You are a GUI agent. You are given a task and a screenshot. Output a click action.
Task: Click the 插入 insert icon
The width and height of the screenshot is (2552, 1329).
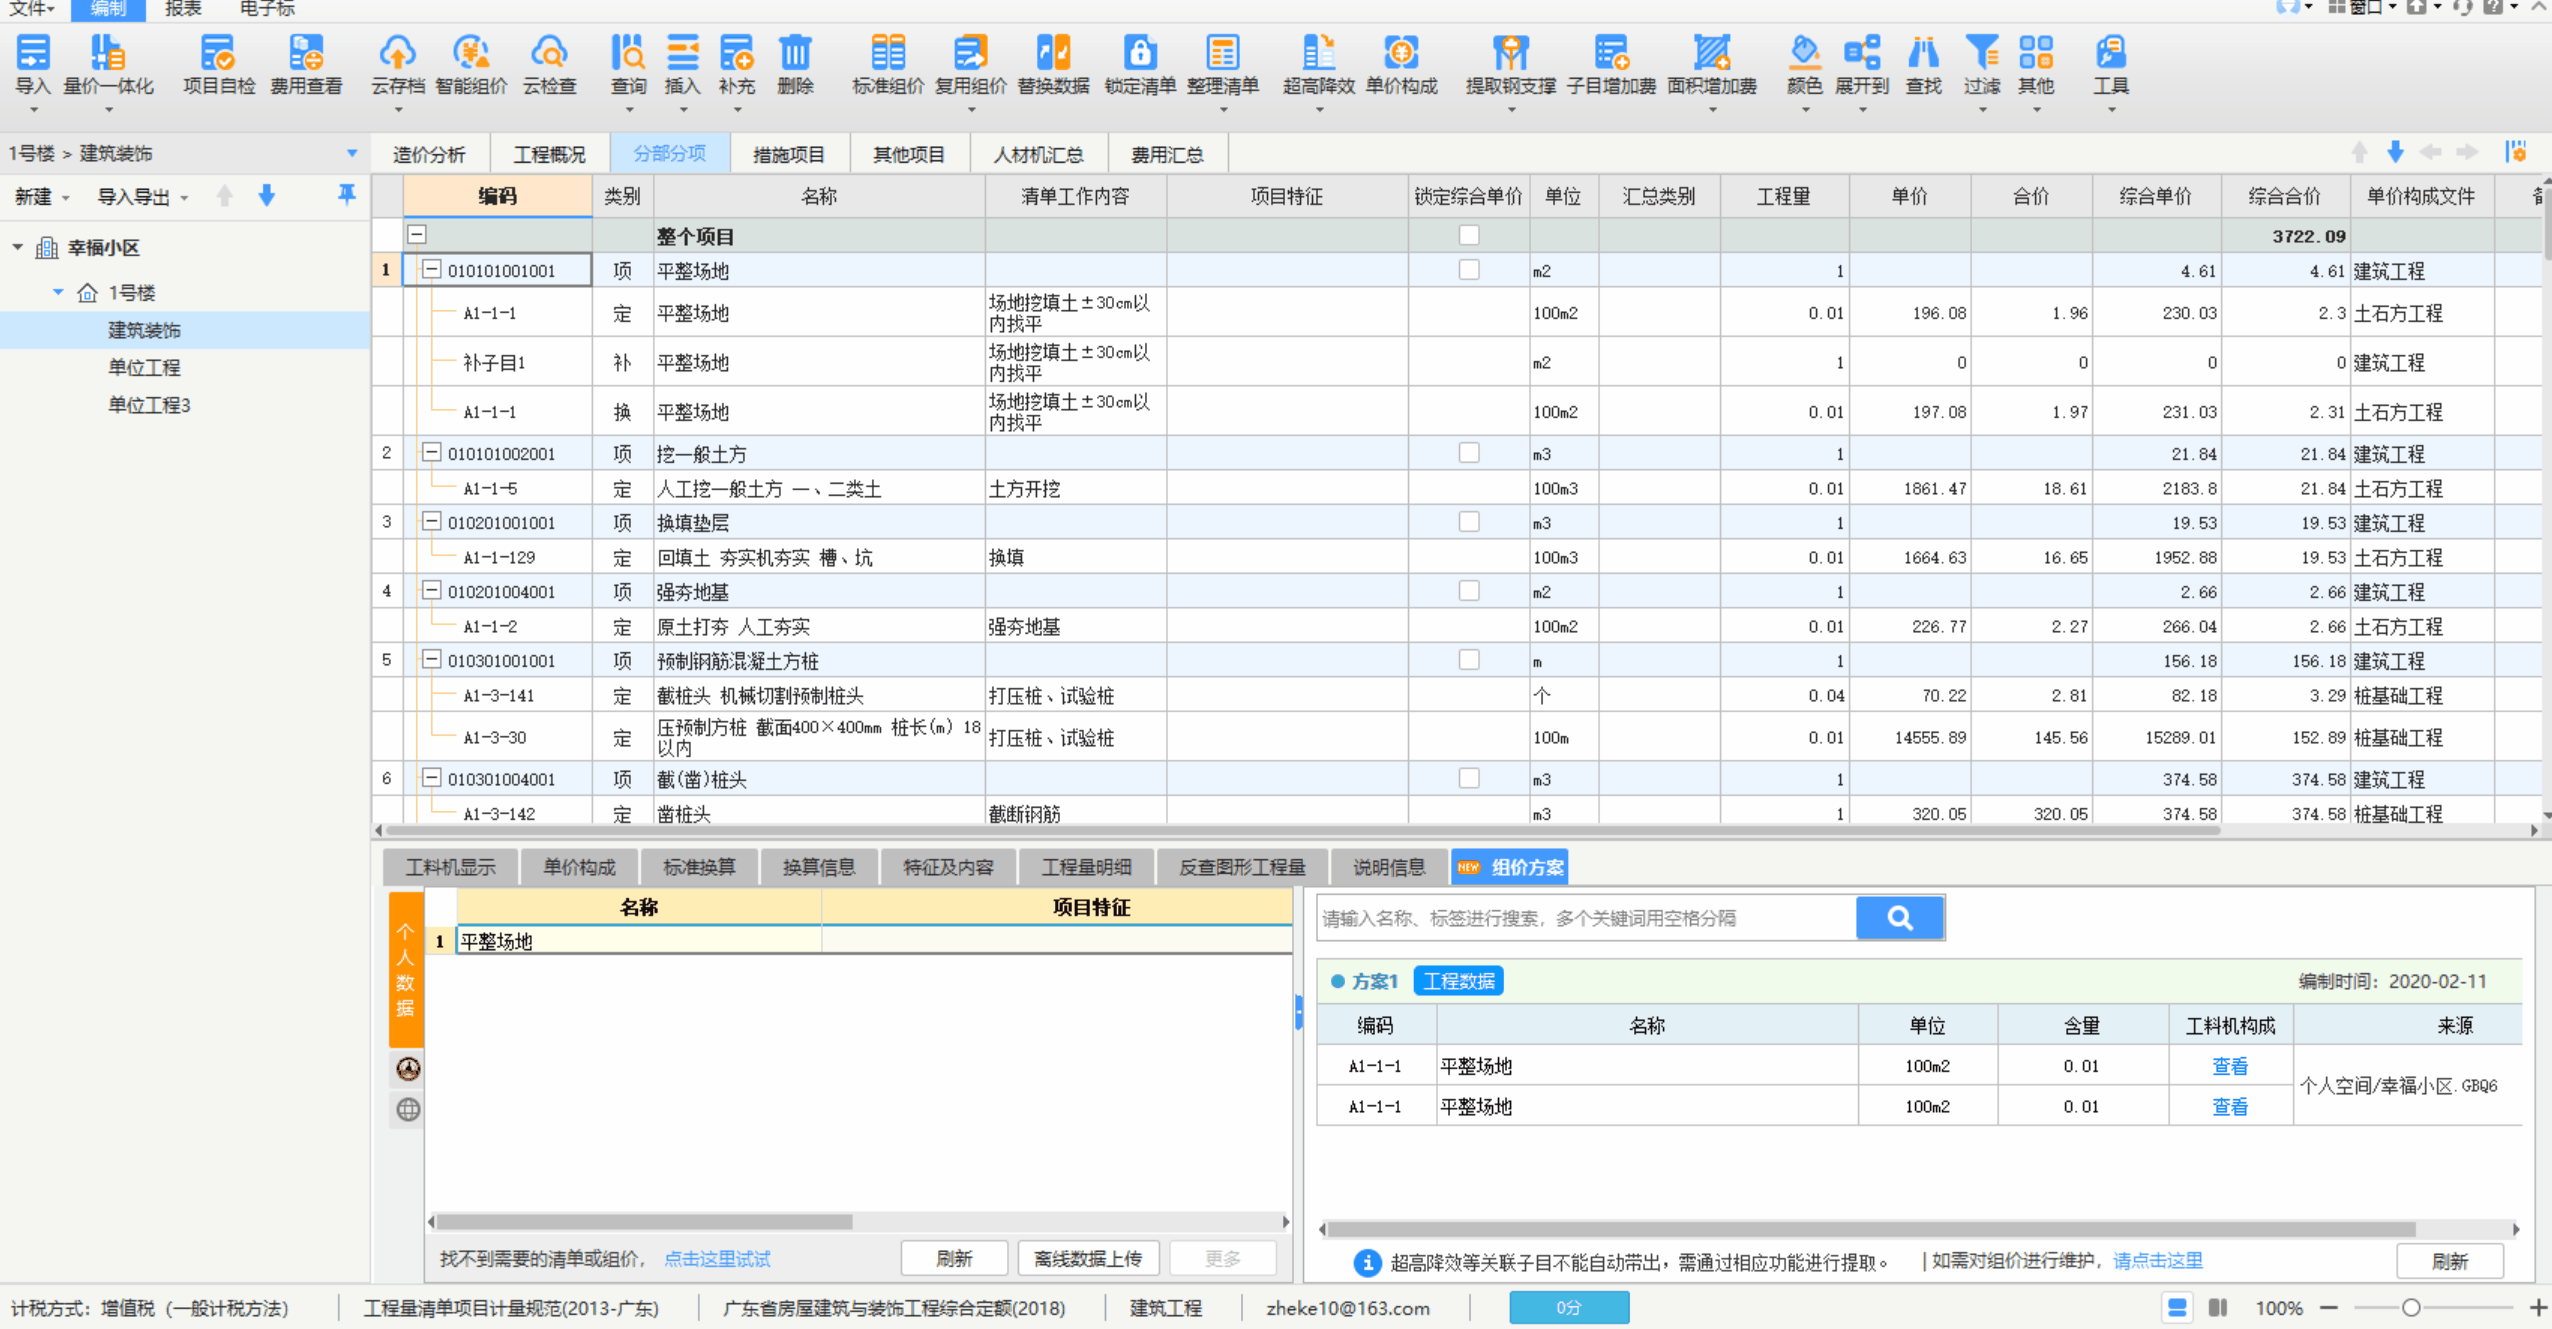pyautogui.click(x=683, y=64)
